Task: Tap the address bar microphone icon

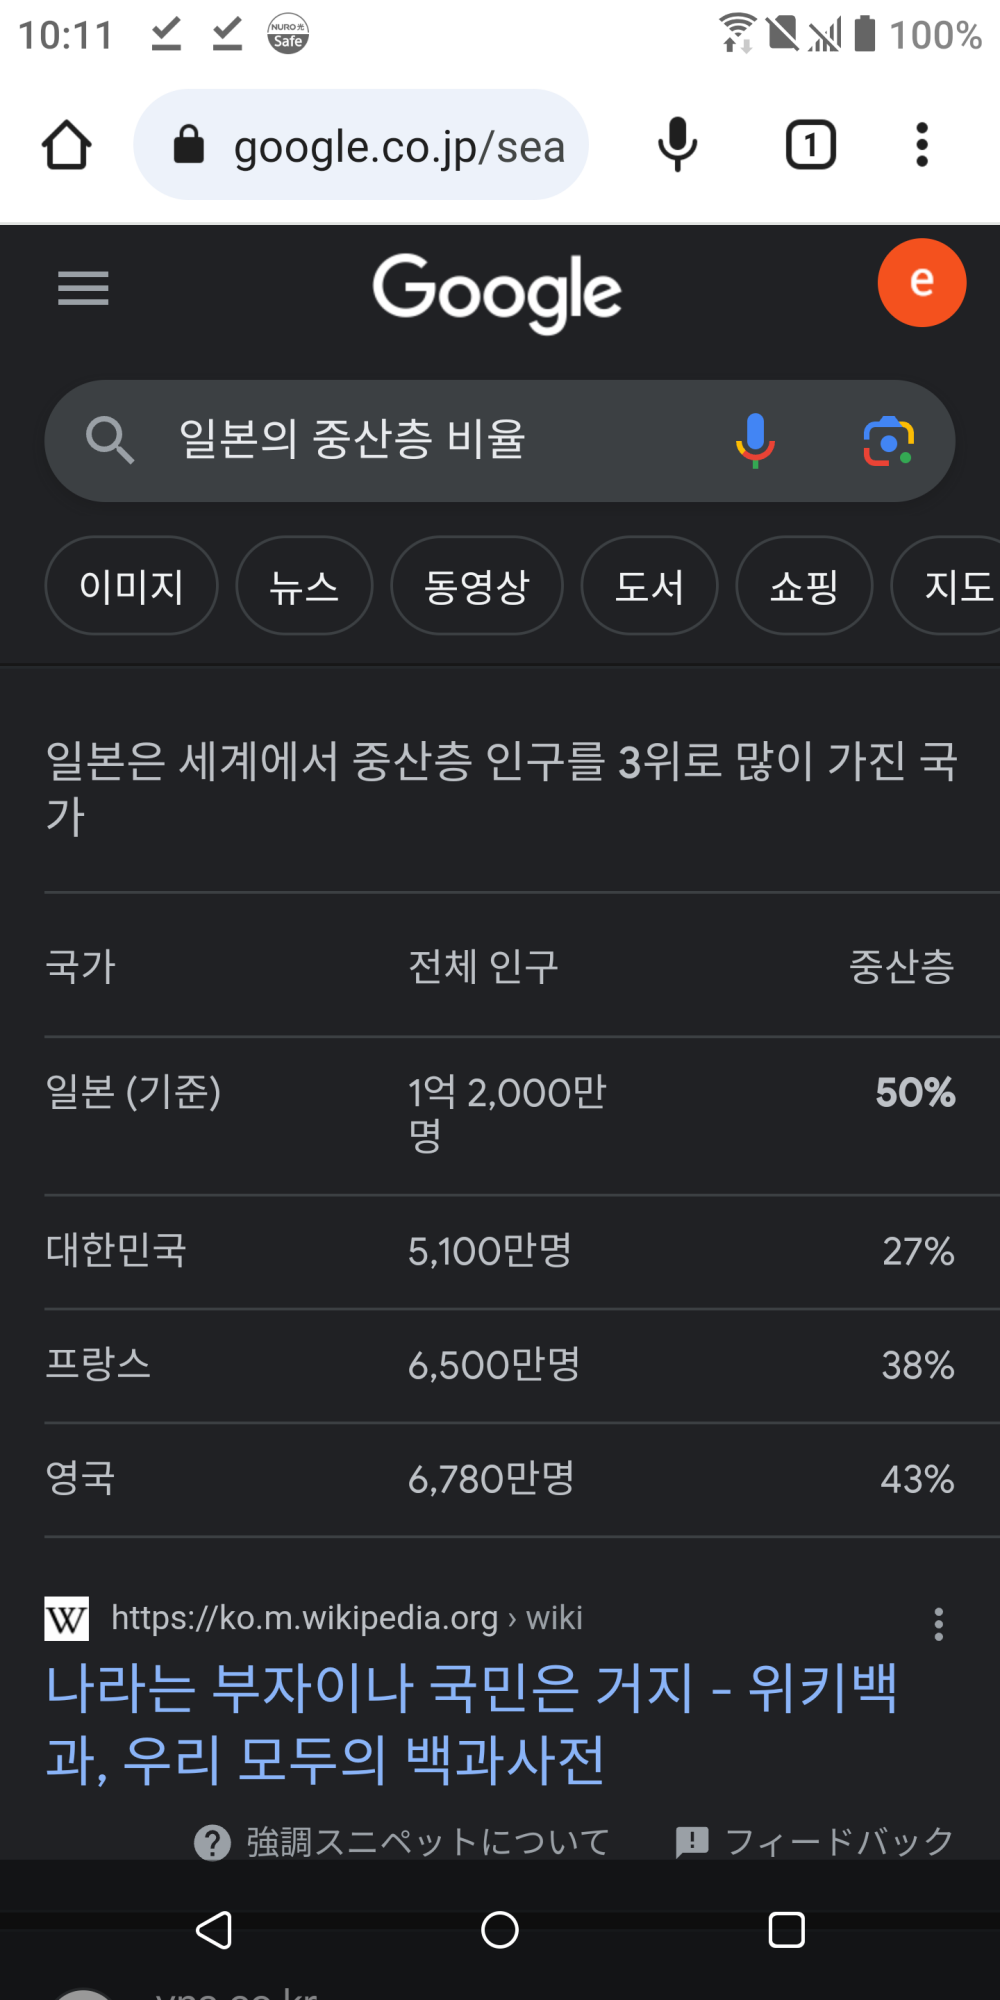Action: (x=677, y=145)
